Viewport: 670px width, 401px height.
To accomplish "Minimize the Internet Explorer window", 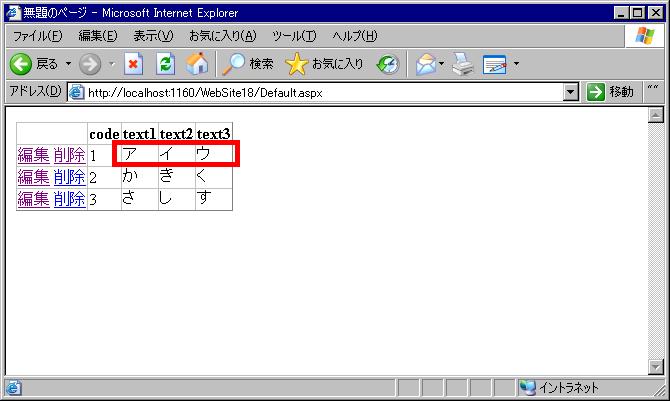I will click(622, 13).
